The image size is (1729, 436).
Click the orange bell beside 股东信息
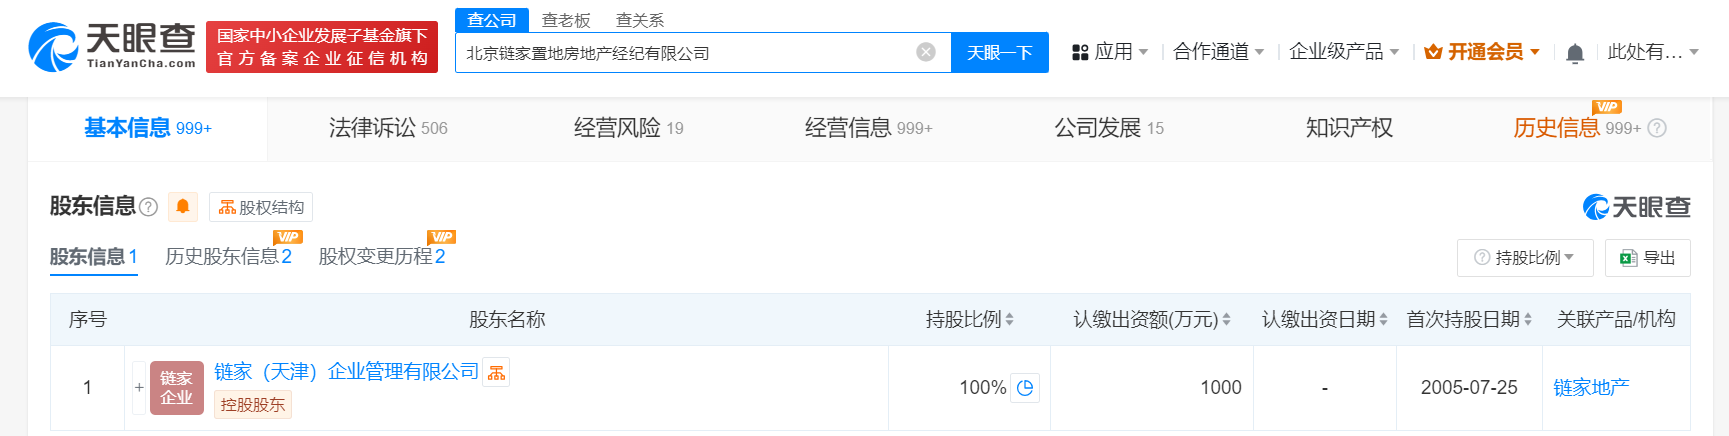pyautogui.click(x=183, y=206)
